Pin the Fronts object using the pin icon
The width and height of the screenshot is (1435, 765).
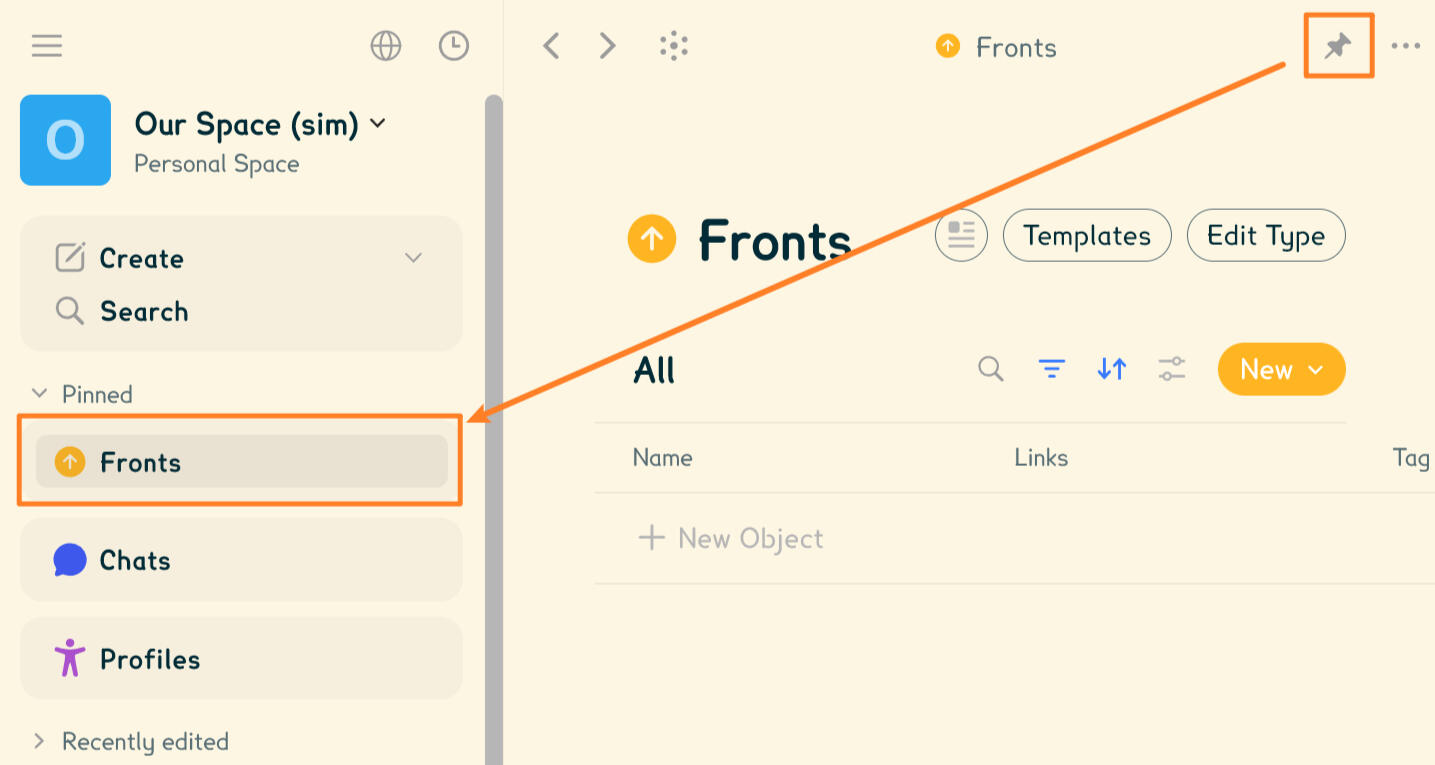pos(1338,45)
